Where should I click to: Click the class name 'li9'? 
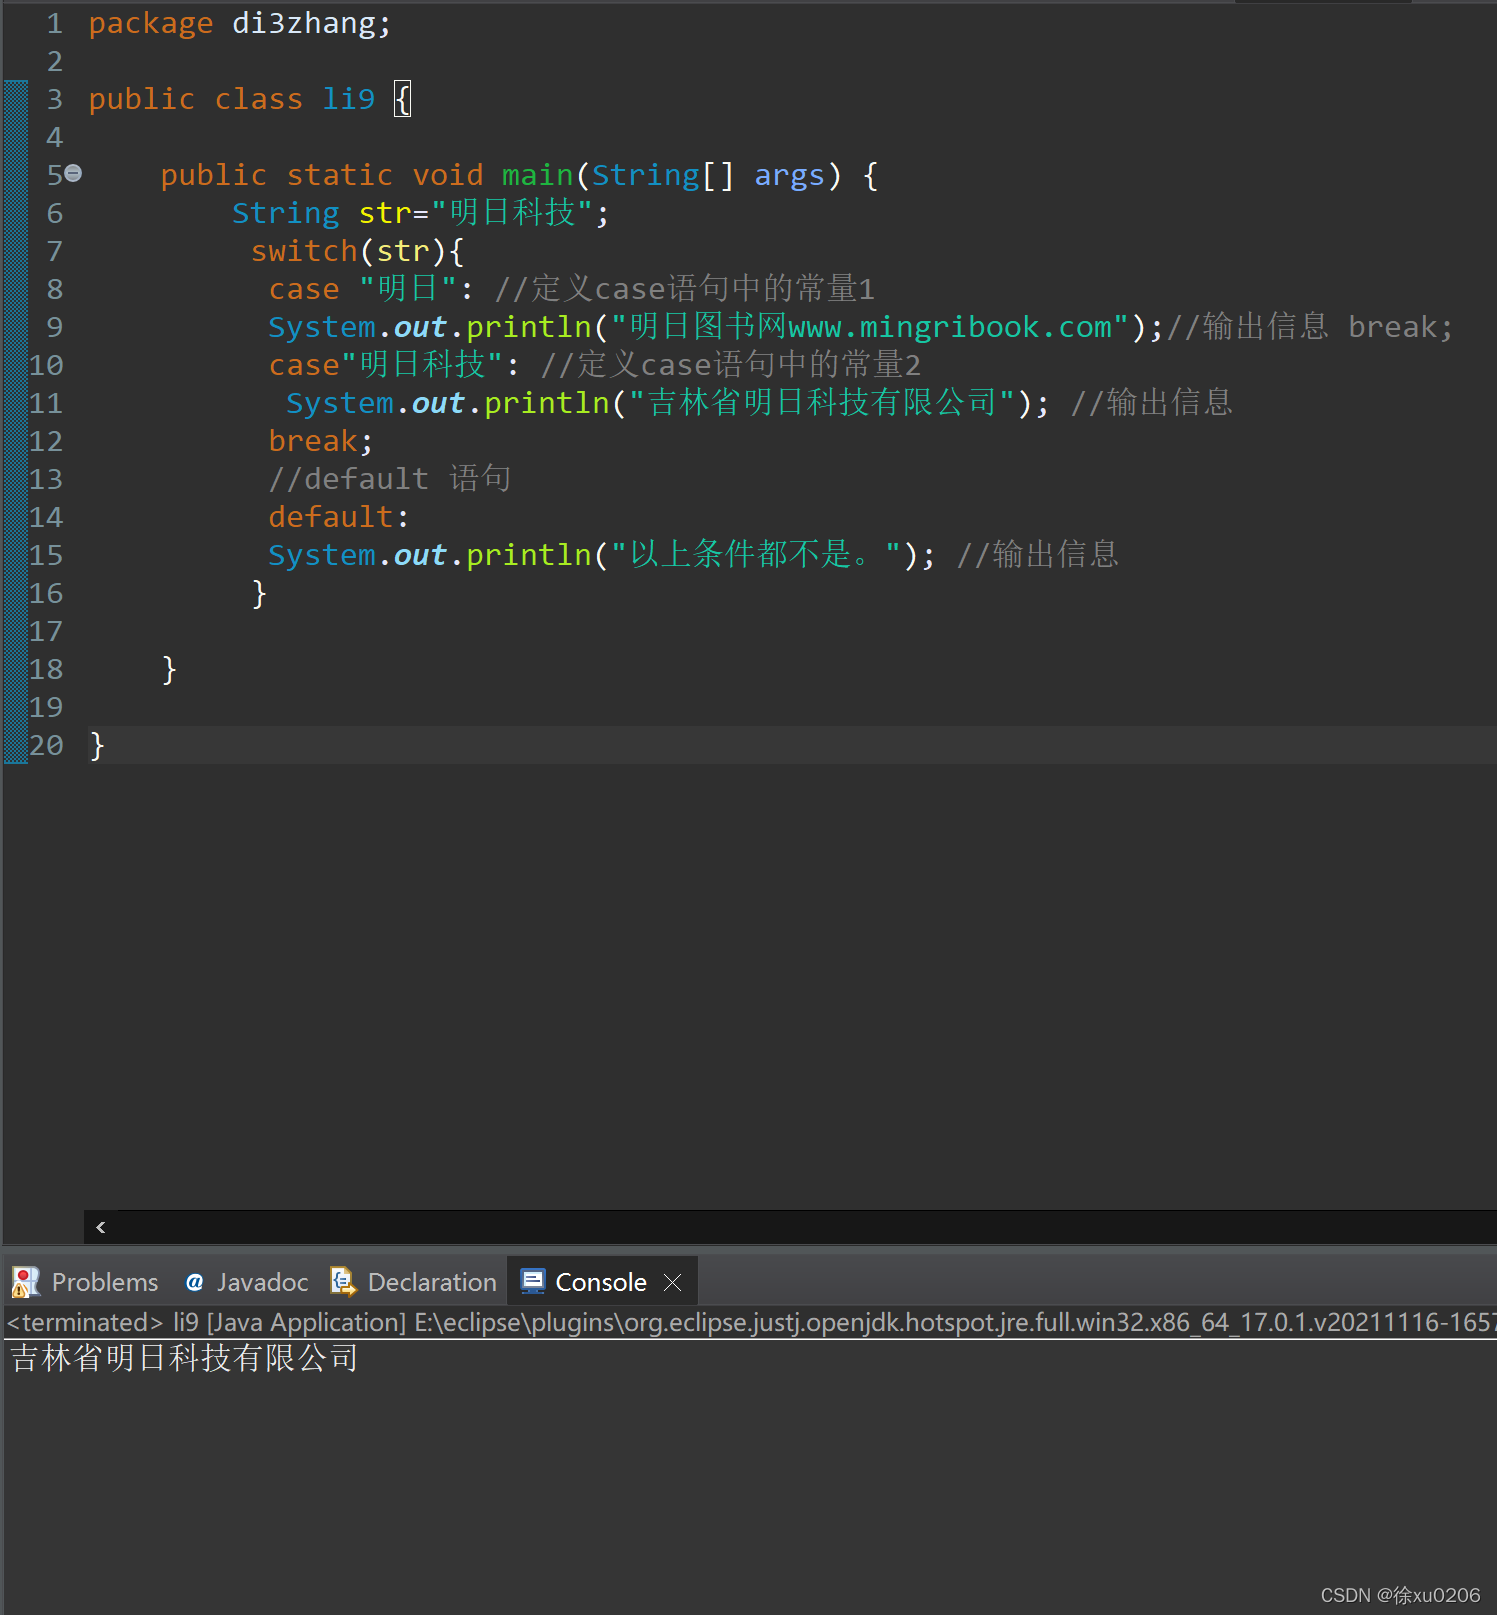(348, 99)
